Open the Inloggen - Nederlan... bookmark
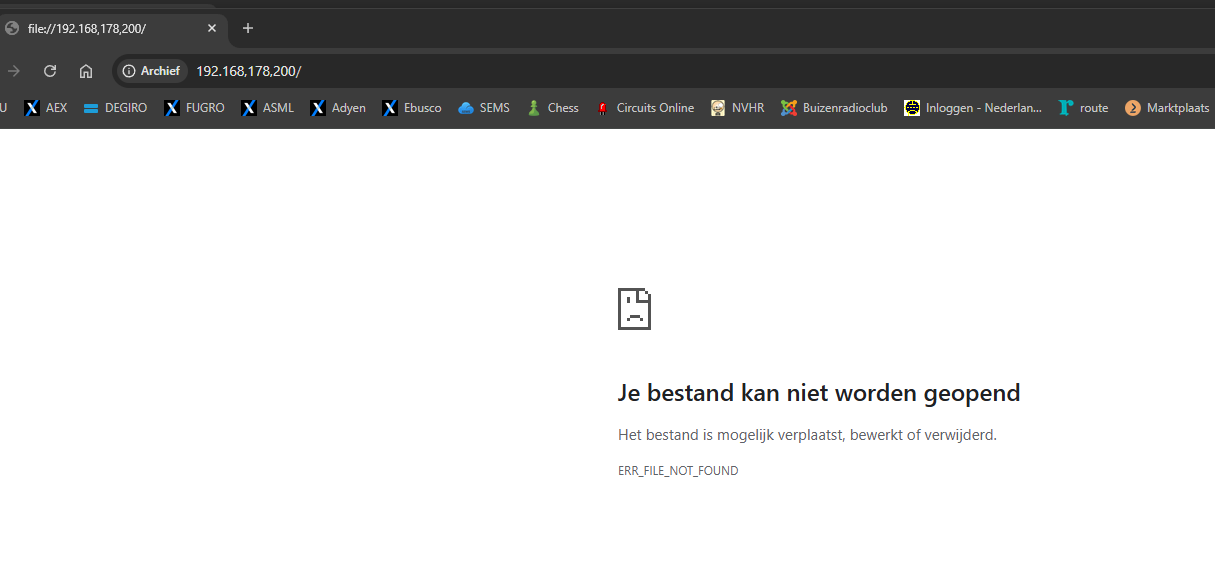Image resolution: width=1215 pixels, height=570 pixels. (x=973, y=108)
